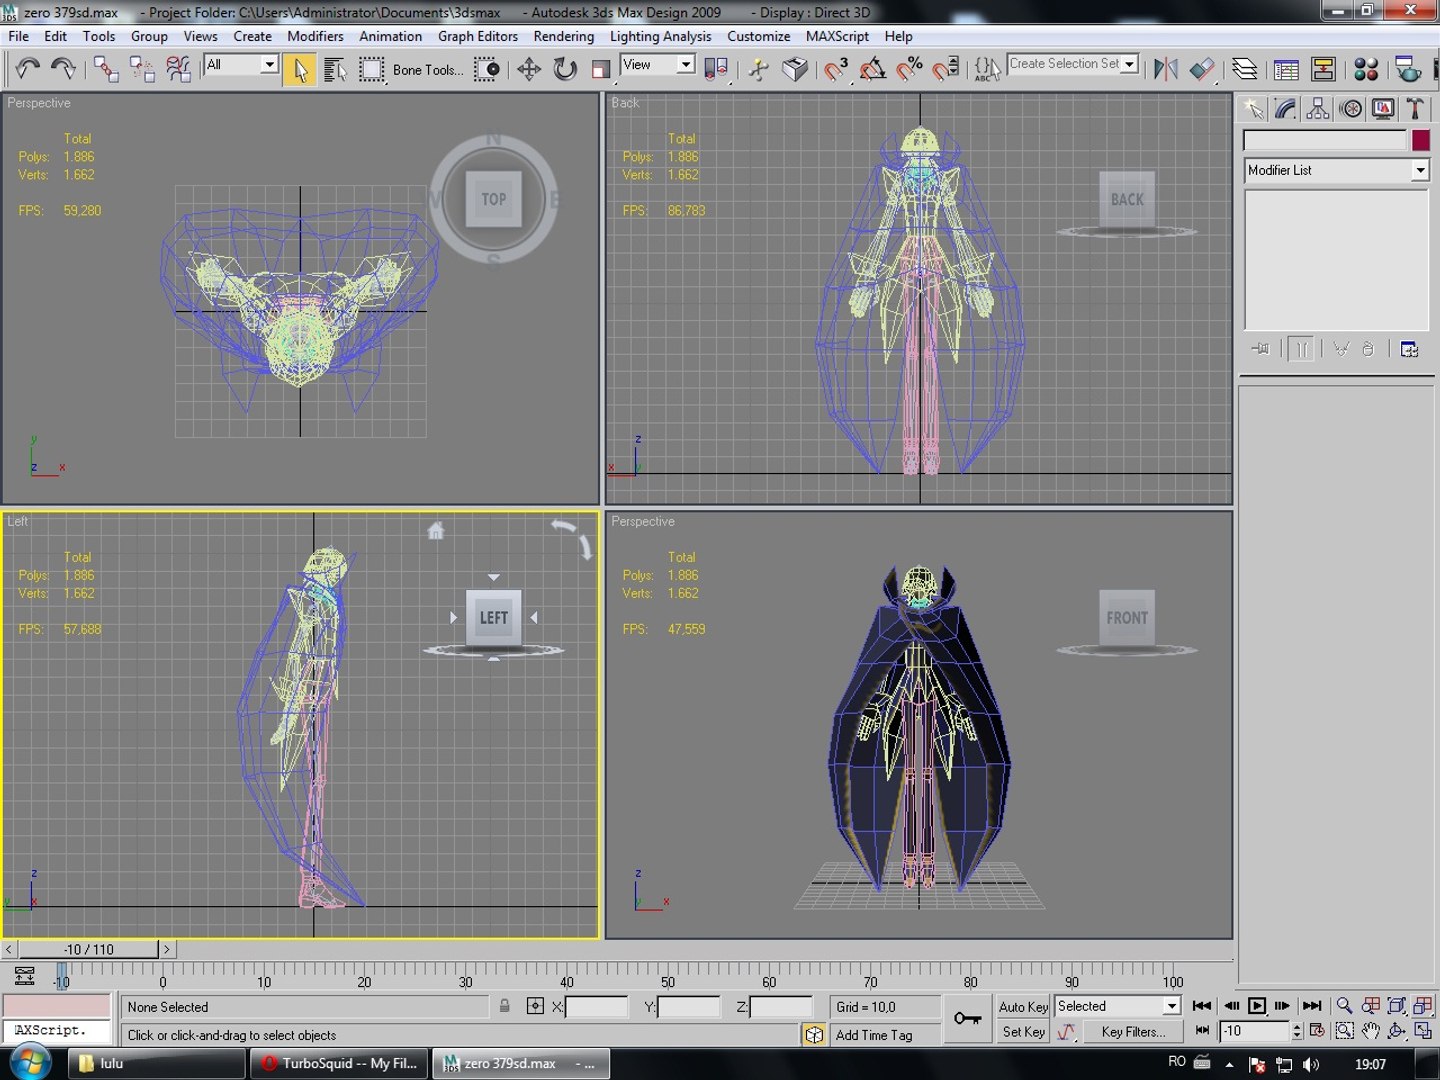Open the Customize menu
Viewport: 1440px width, 1080px height.
point(758,36)
